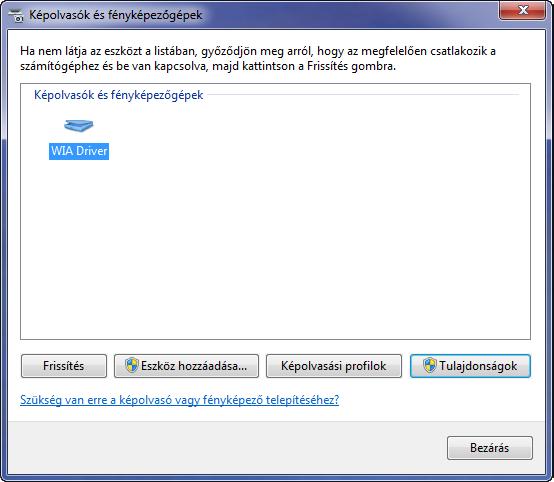The image size is (554, 482).
Task: Click the WIA Driver device label
Action: pyautogui.click(x=79, y=151)
